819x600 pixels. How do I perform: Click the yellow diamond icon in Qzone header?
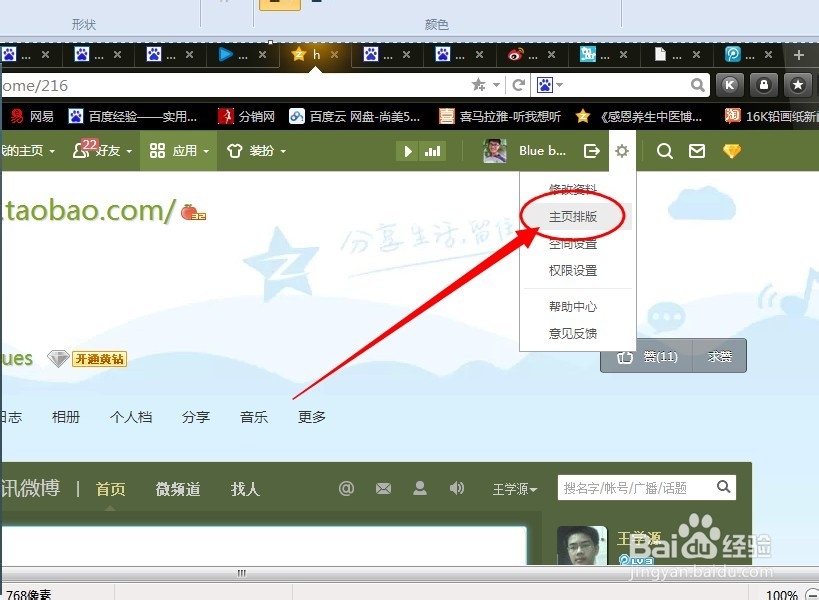point(732,151)
